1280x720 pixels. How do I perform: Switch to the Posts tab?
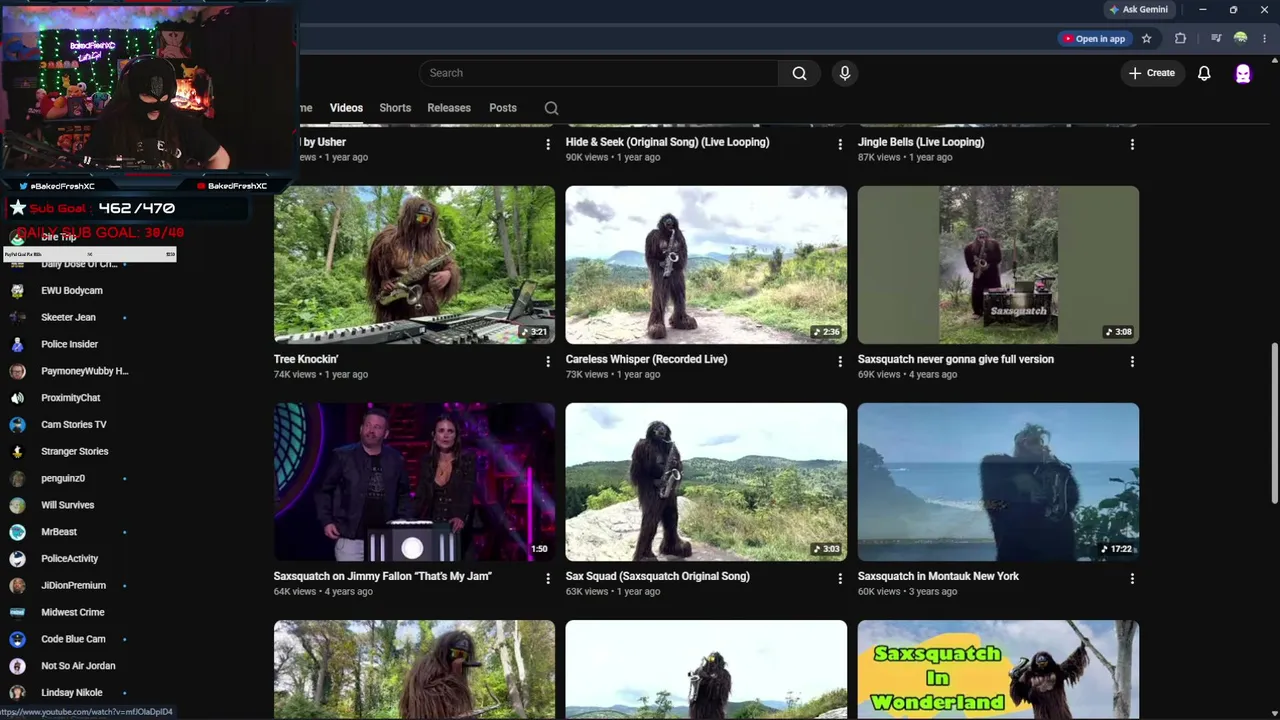point(503,108)
